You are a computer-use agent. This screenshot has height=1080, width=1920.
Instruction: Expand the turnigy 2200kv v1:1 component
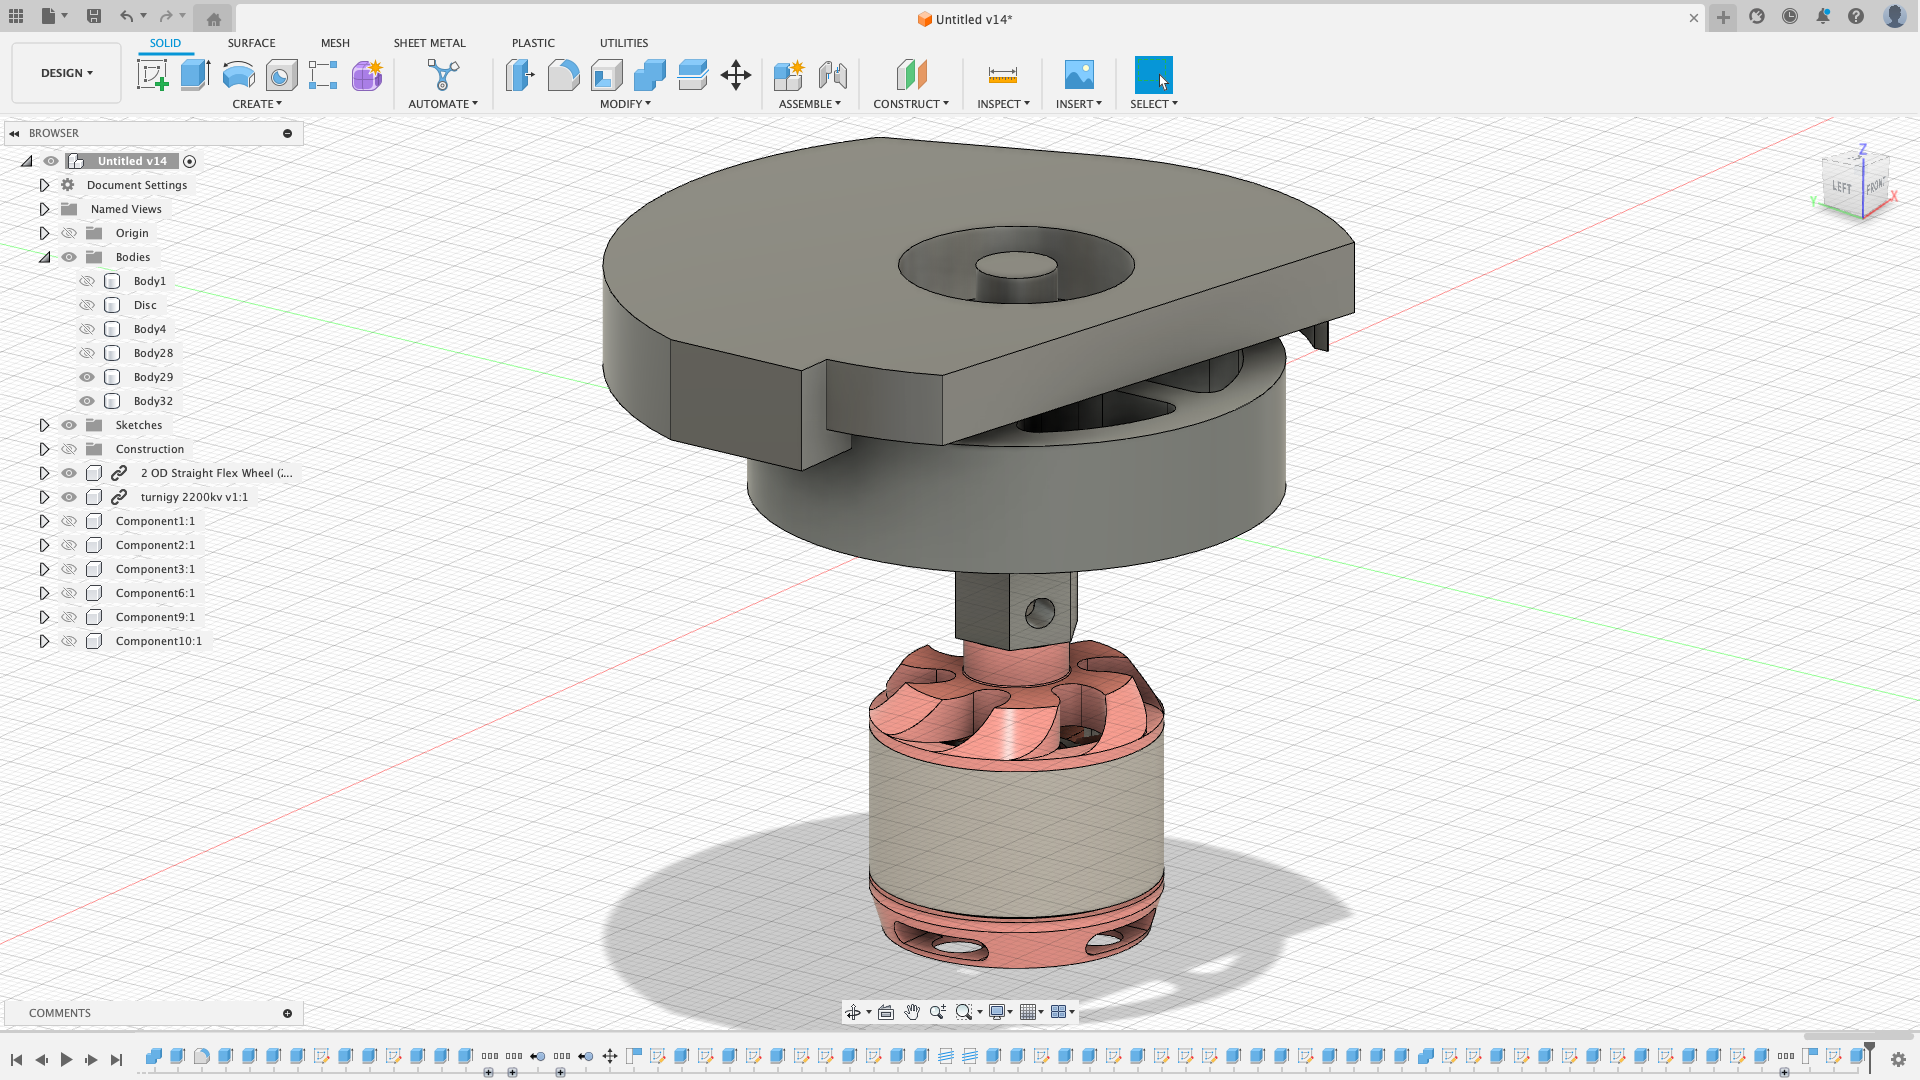(44, 497)
